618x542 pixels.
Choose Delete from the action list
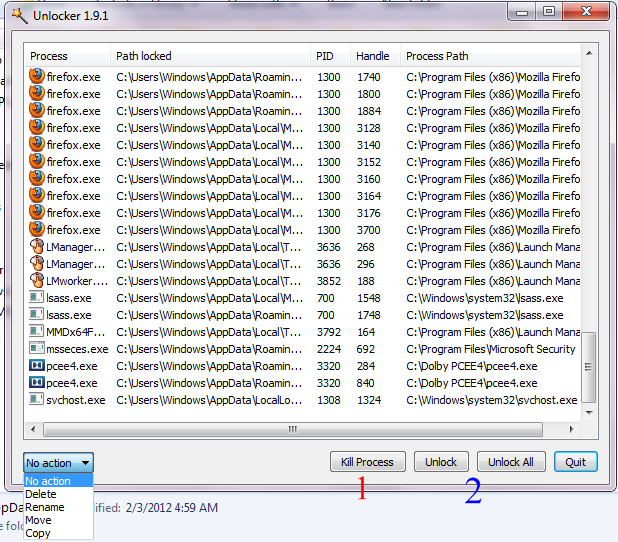pos(58,494)
